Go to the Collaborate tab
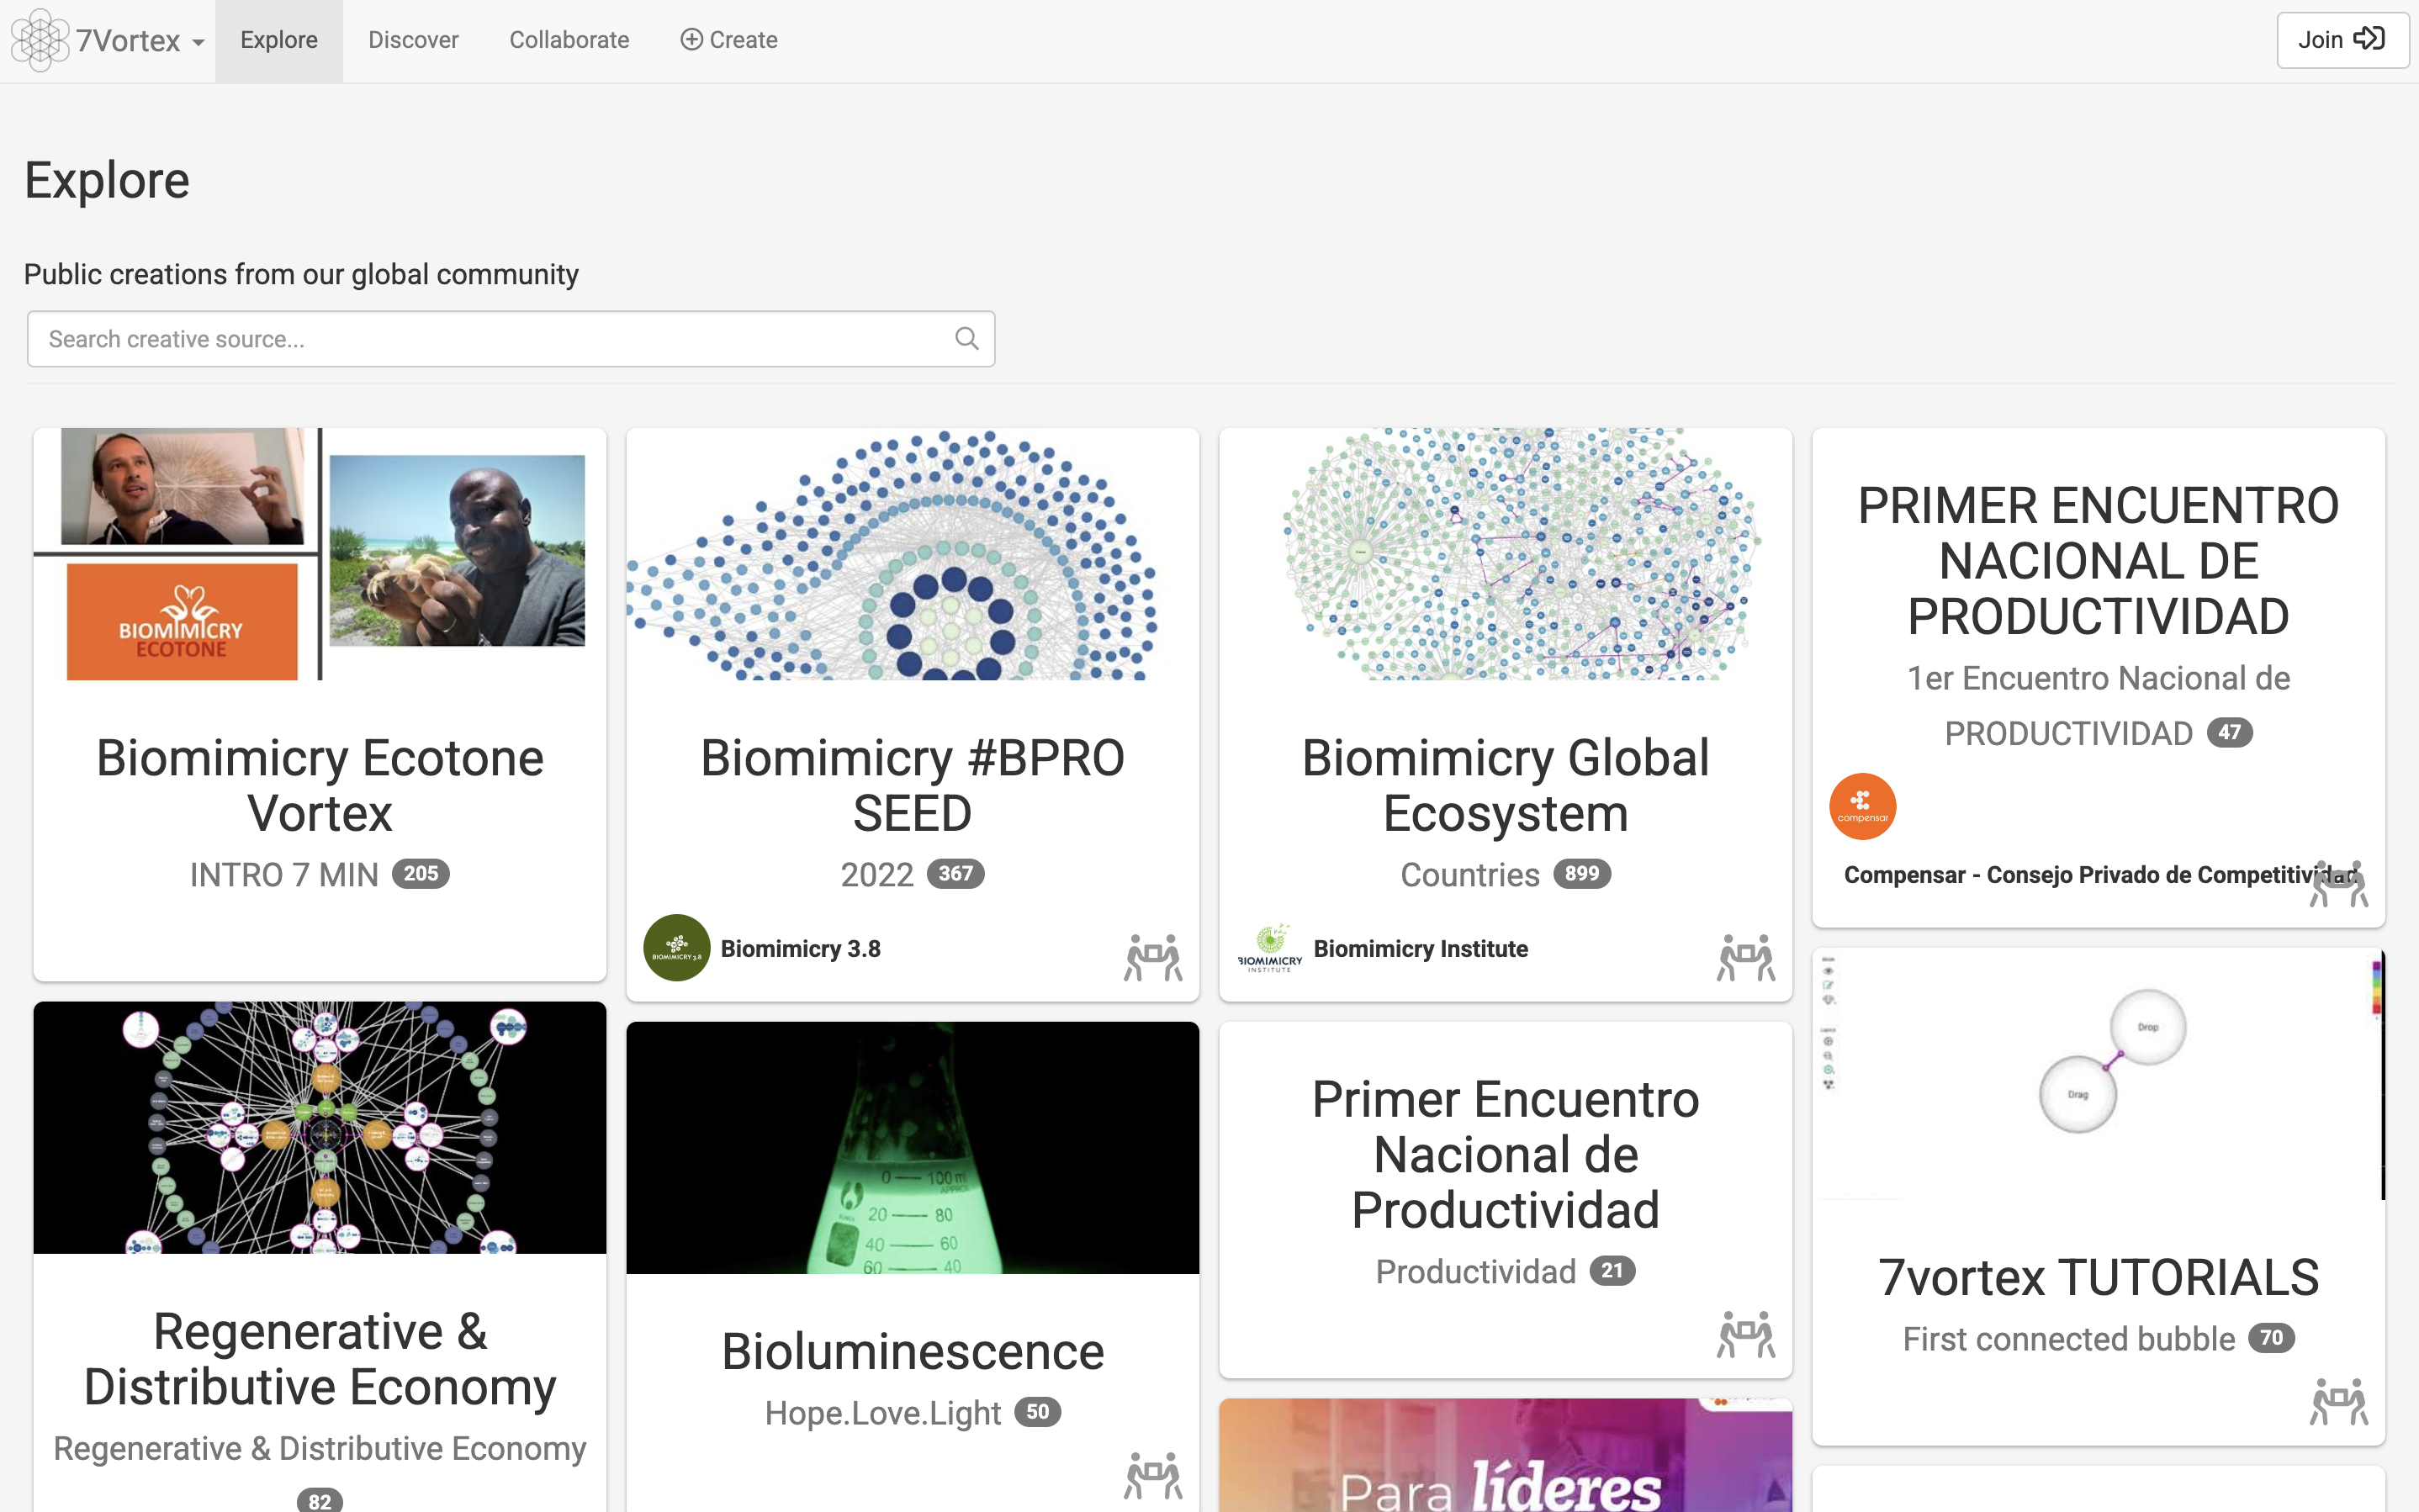2419x1512 pixels. click(569, 40)
